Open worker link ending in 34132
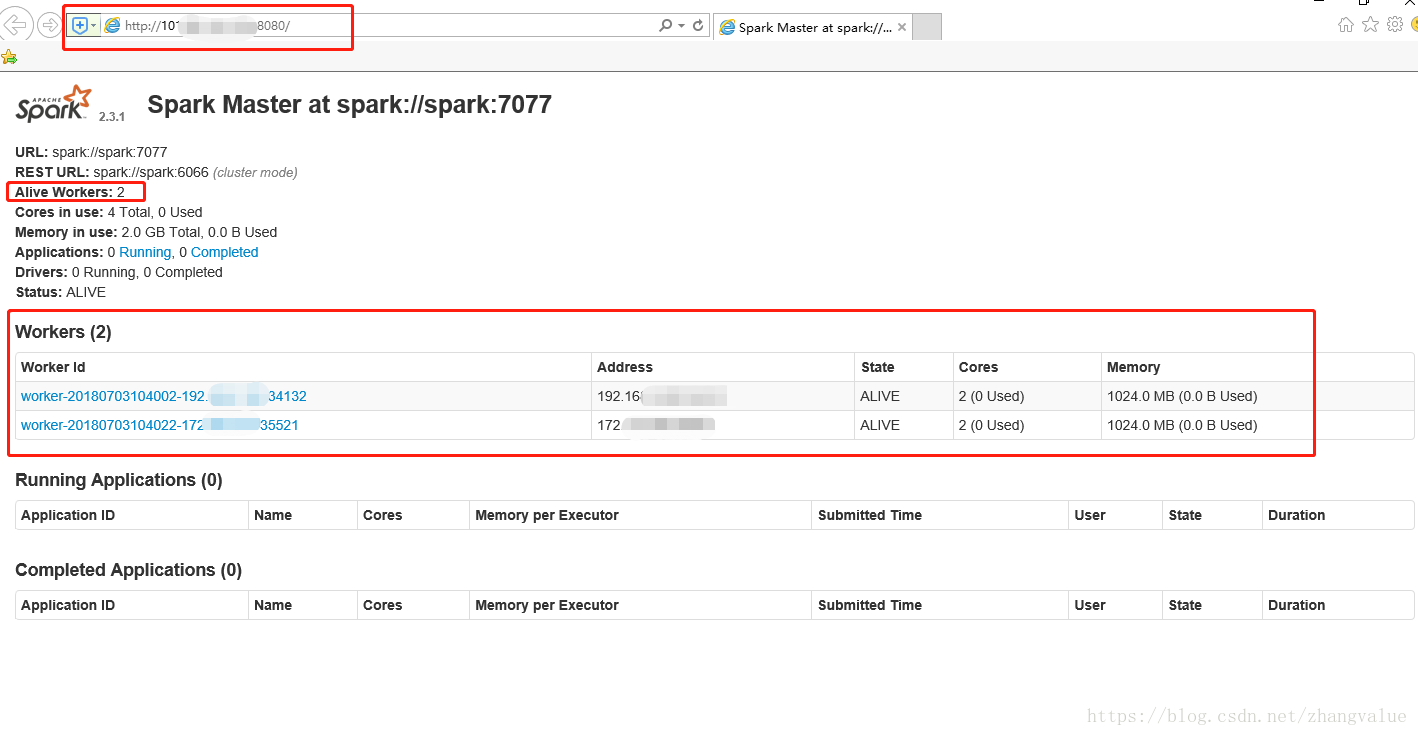 pos(163,396)
